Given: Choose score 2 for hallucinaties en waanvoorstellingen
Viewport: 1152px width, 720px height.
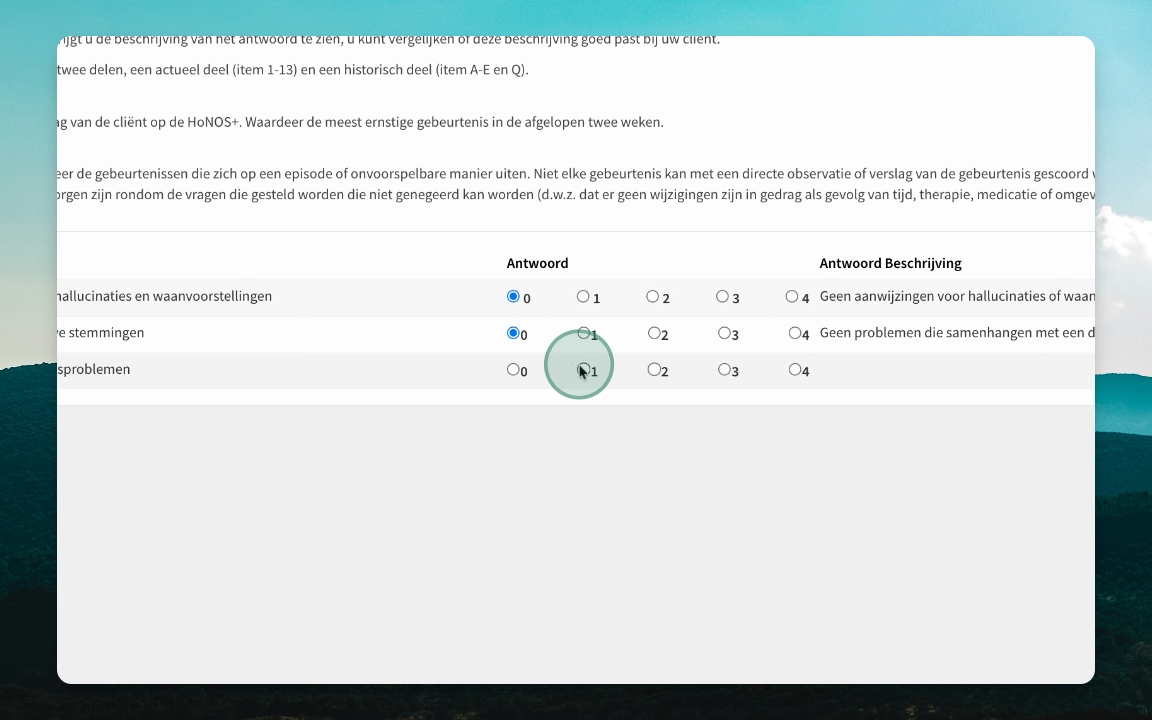Looking at the screenshot, I should (652, 296).
